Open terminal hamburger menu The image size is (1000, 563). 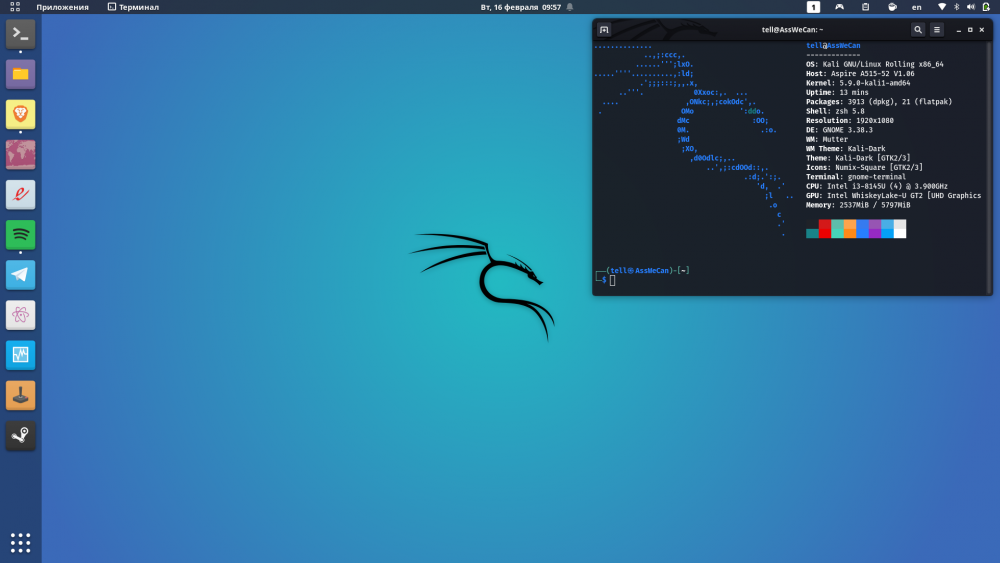point(937,30)
